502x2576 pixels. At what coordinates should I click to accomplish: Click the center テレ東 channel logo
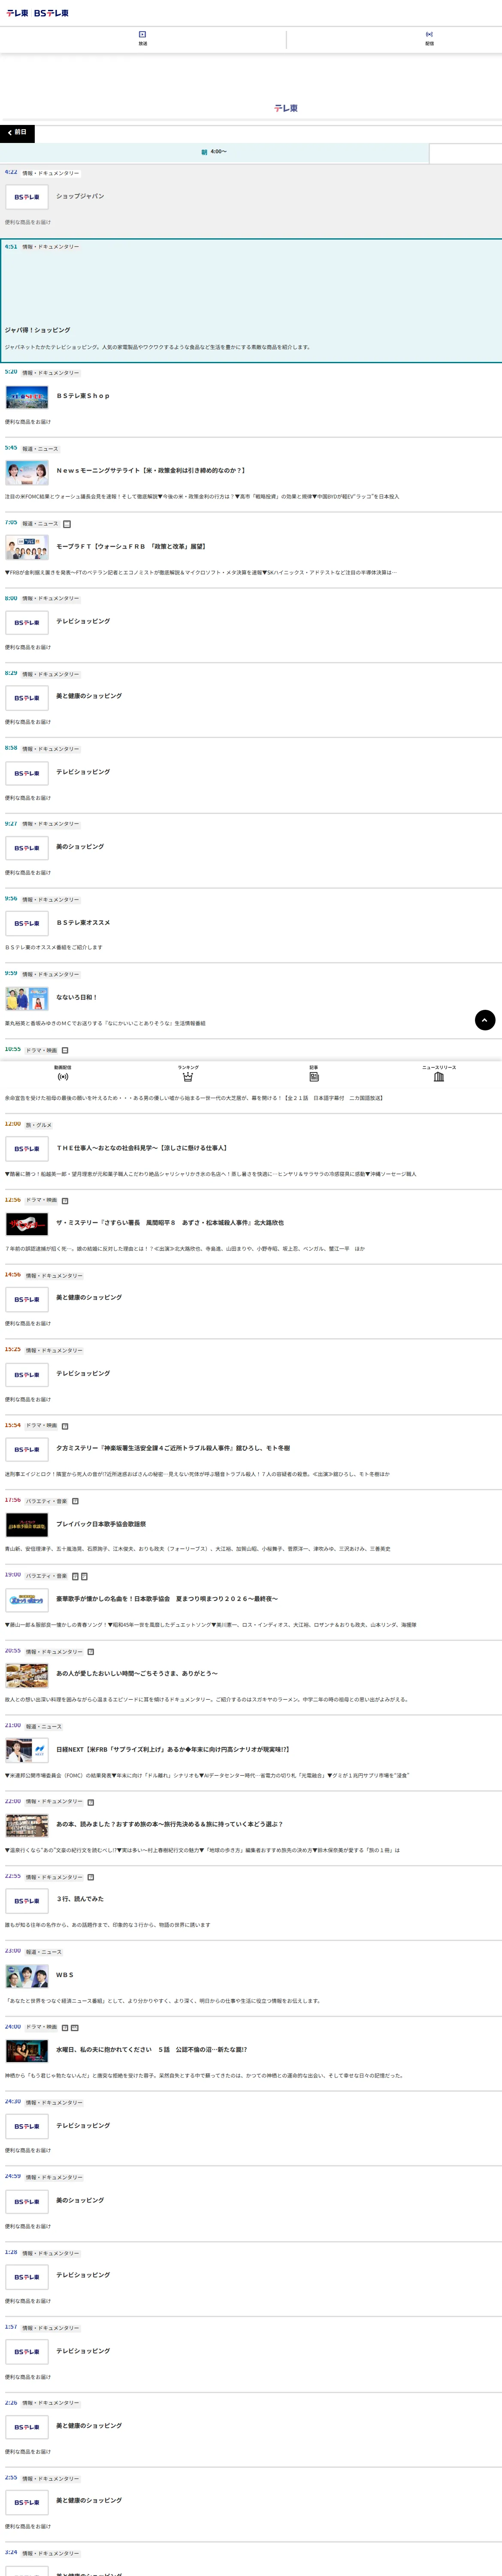[286, 108]
